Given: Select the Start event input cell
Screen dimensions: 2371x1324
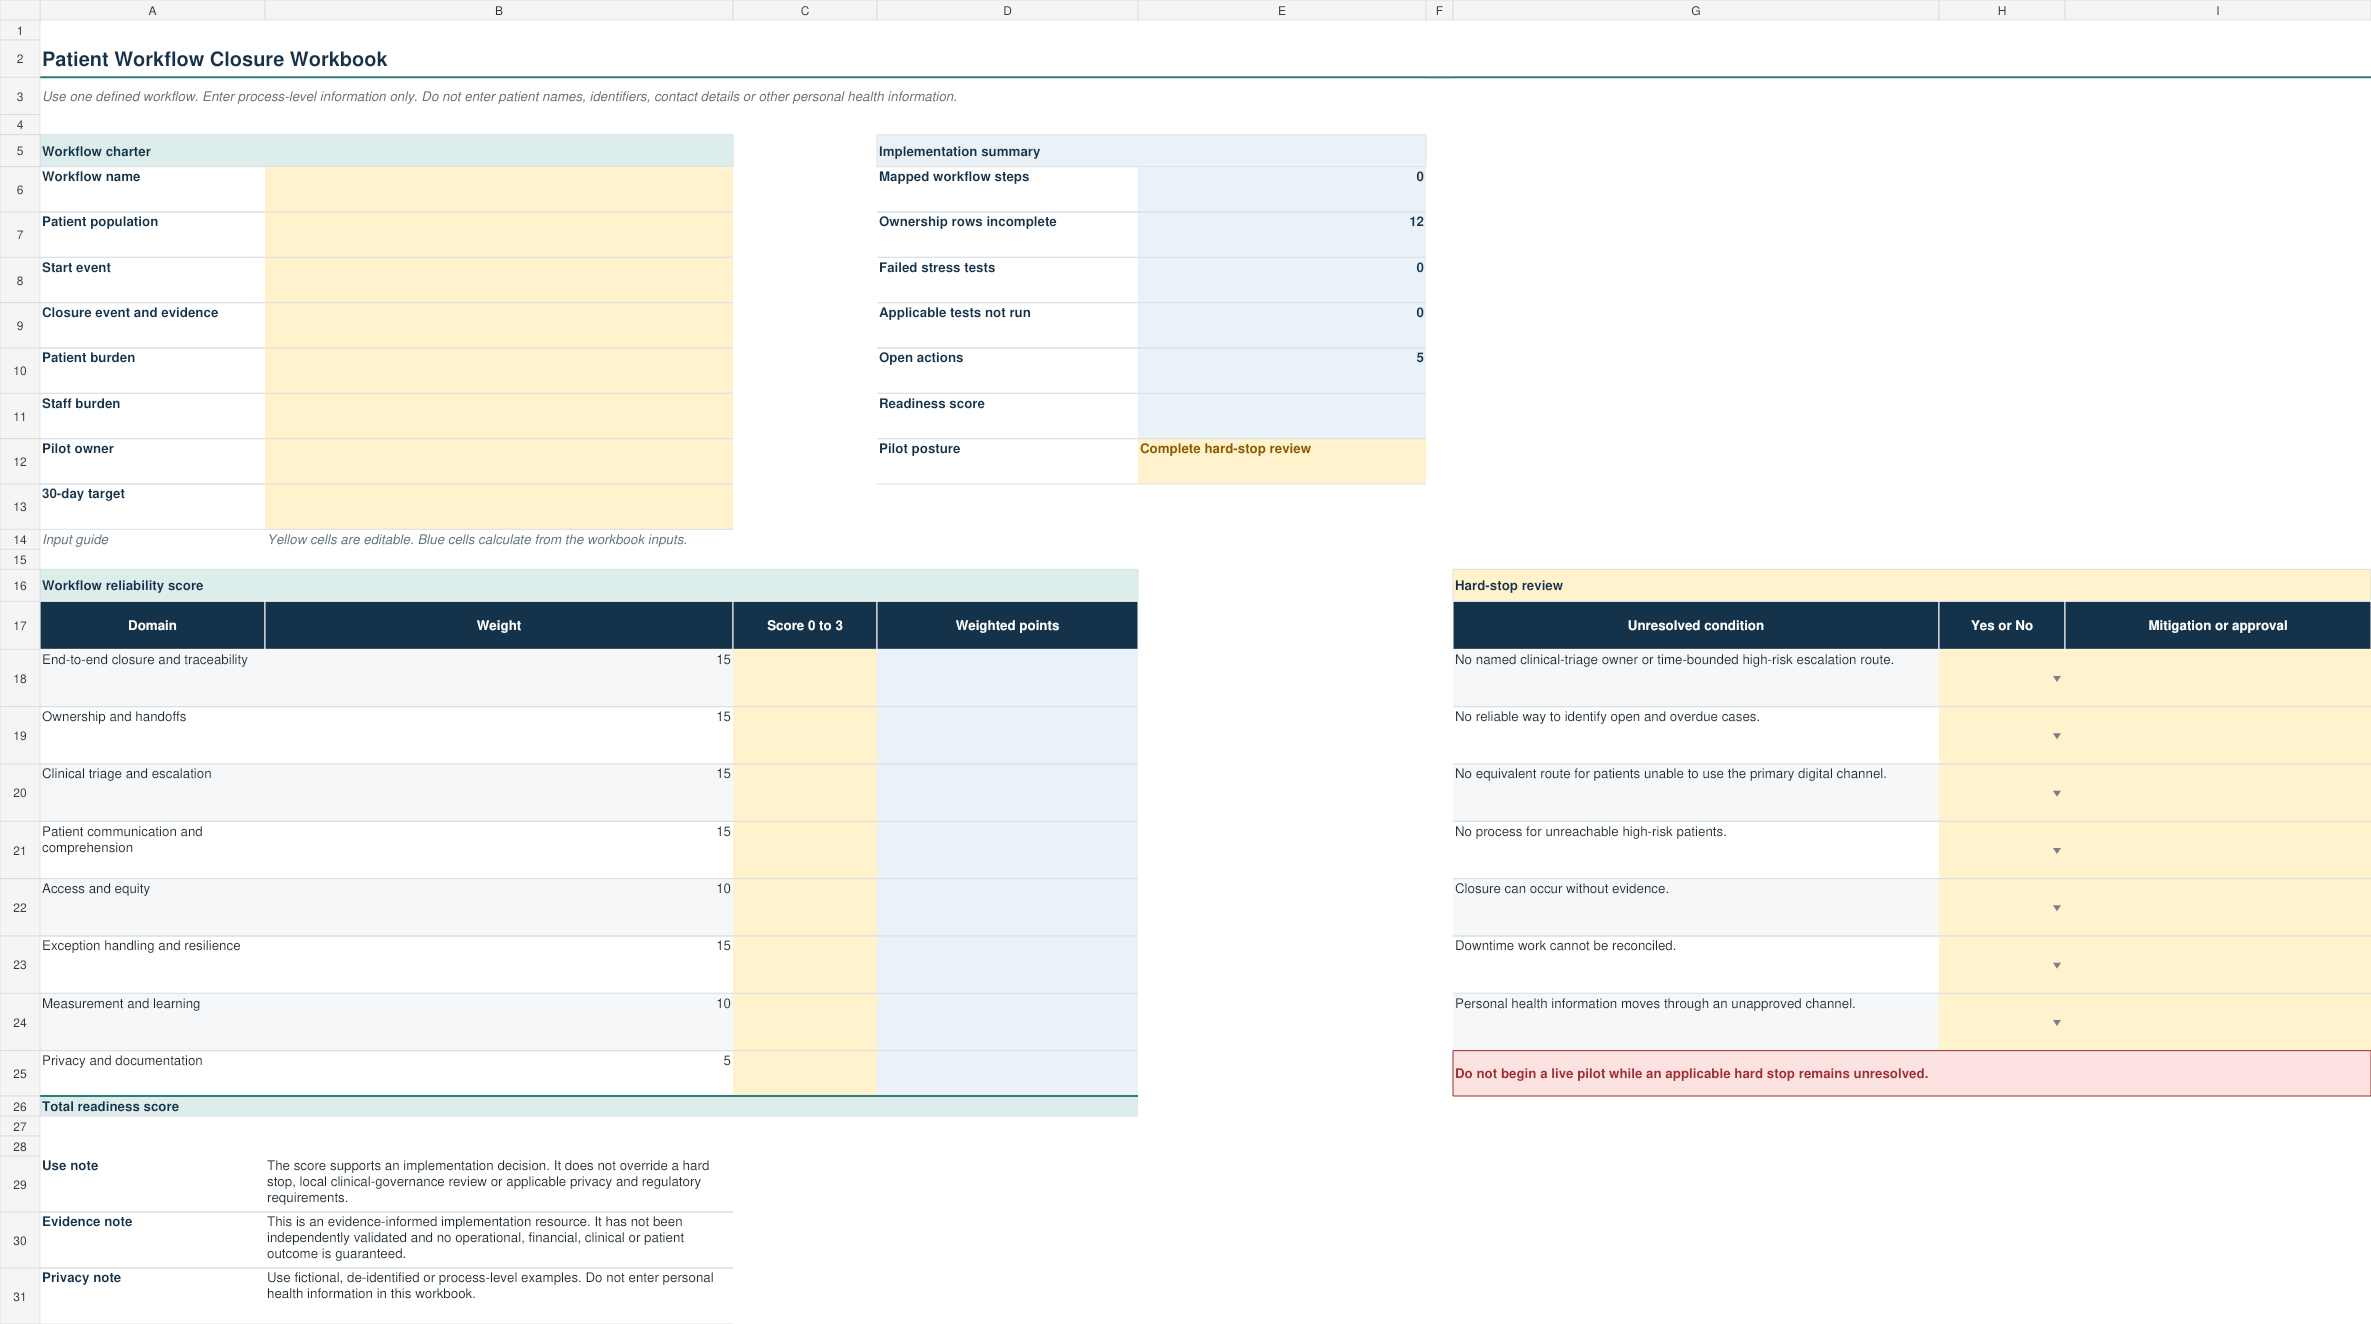Looking at the screenshot, I should click(x=498, y=280).
